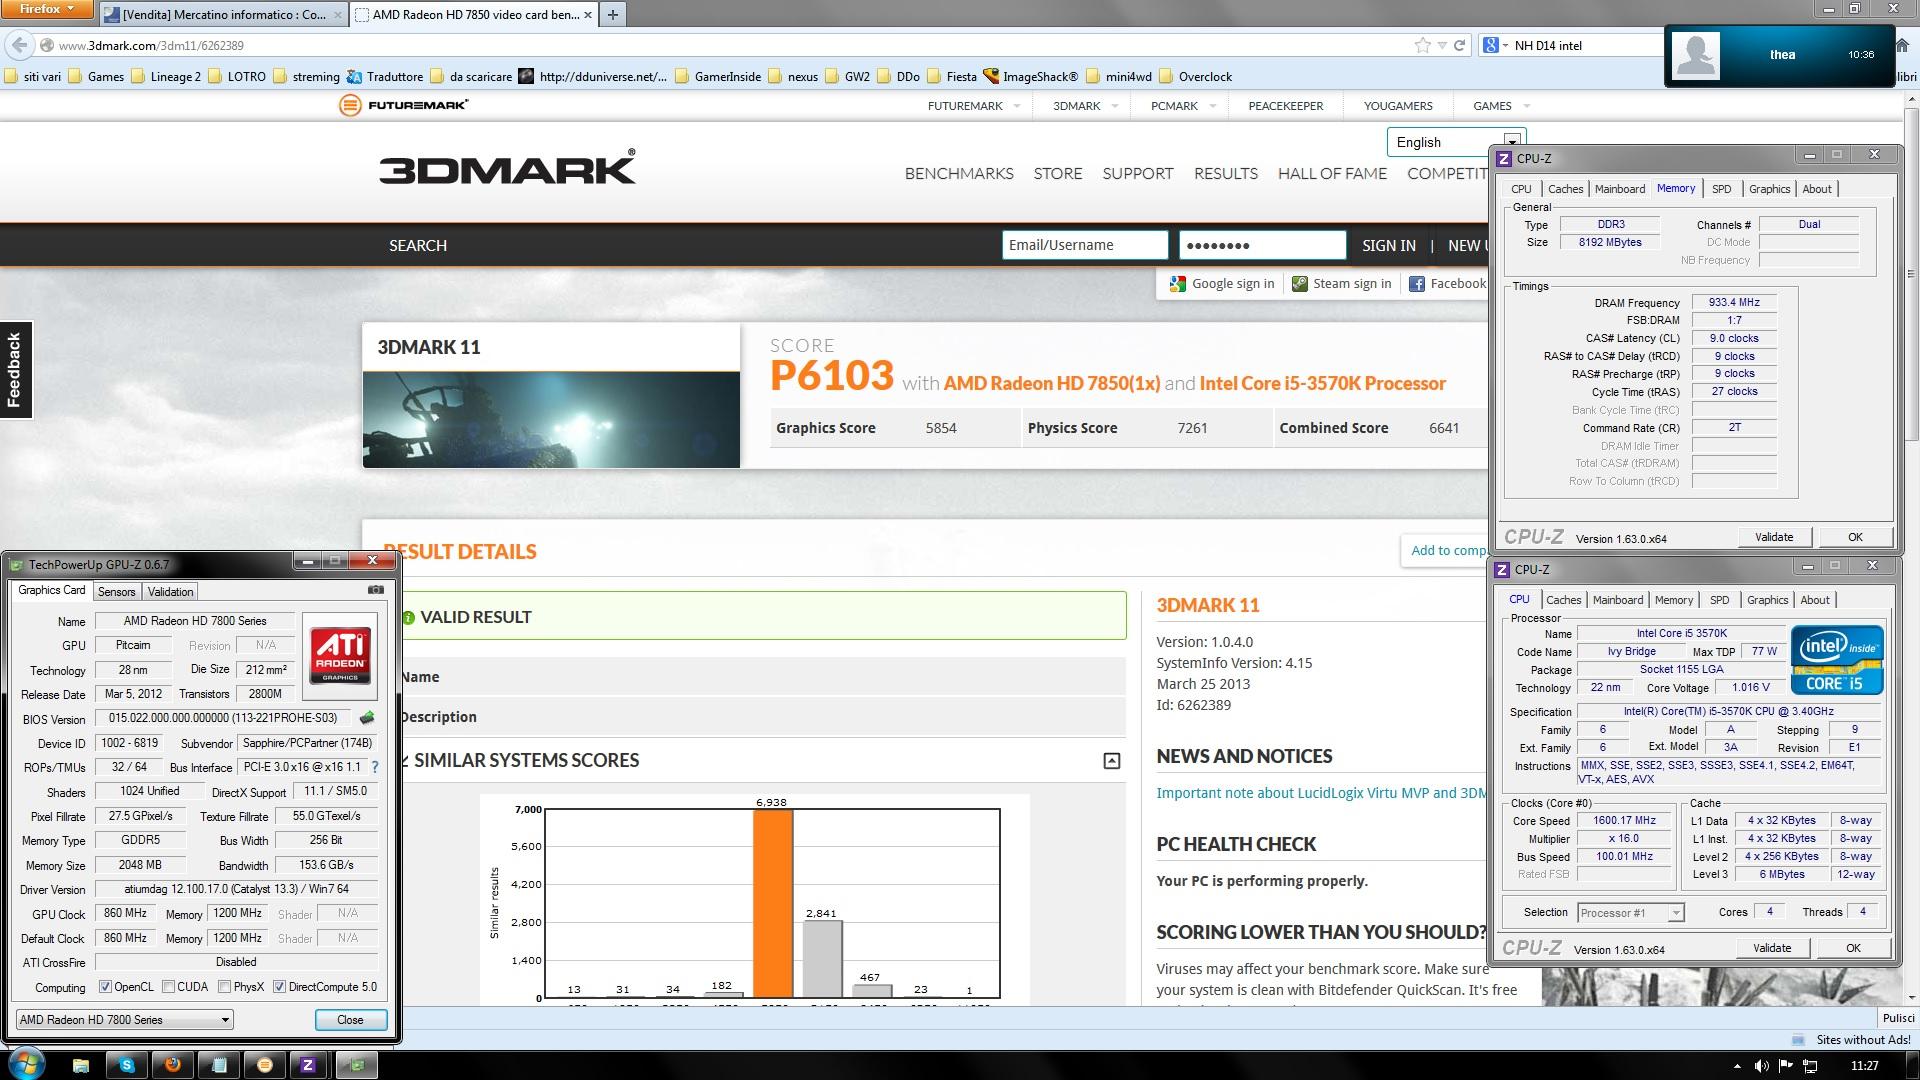Click the Facebook sign in icon
Image resolution: width=1920 pixels, height=1080 pixels.
[1417, 284]
